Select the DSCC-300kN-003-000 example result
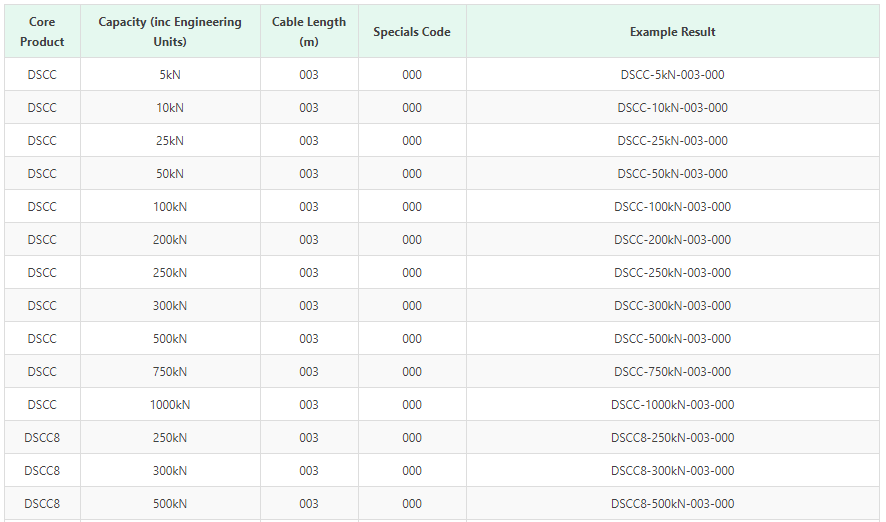This screenshot has height=522, width=886. [x=672, y=306]
